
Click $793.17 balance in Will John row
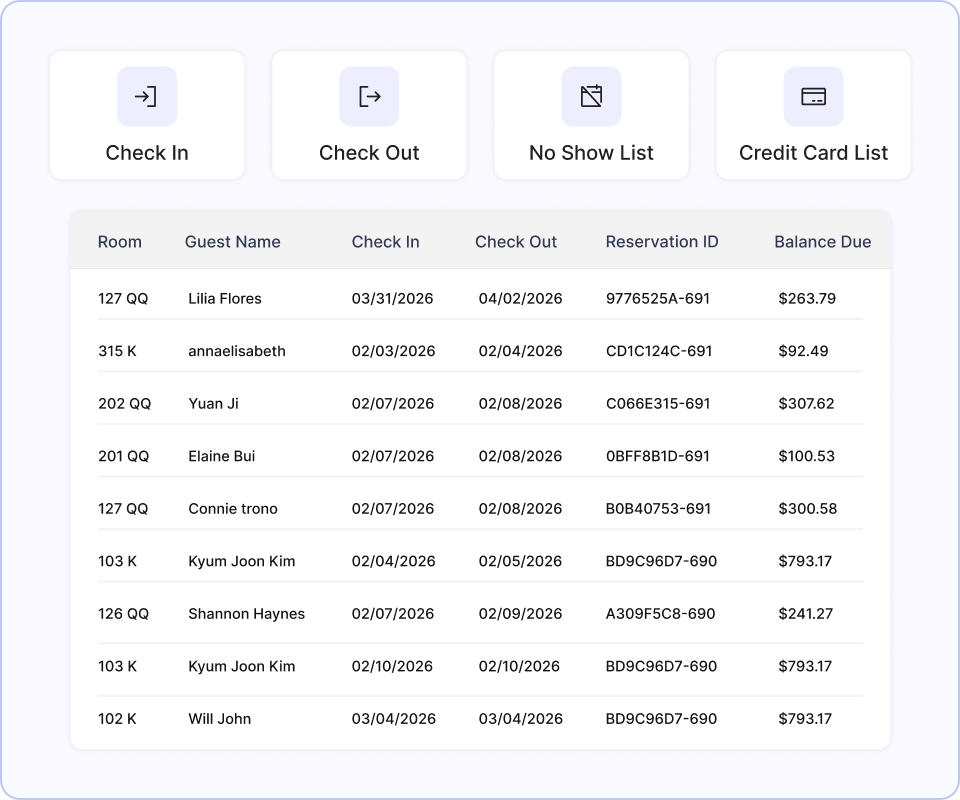pos(805,719)
